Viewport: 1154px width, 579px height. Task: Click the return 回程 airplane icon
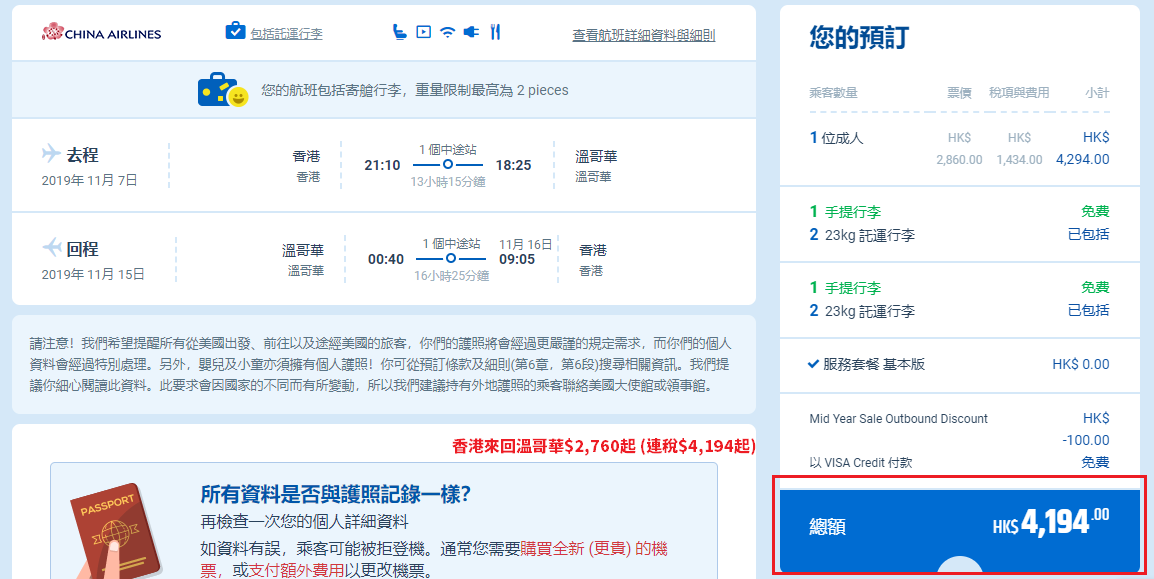52,247
